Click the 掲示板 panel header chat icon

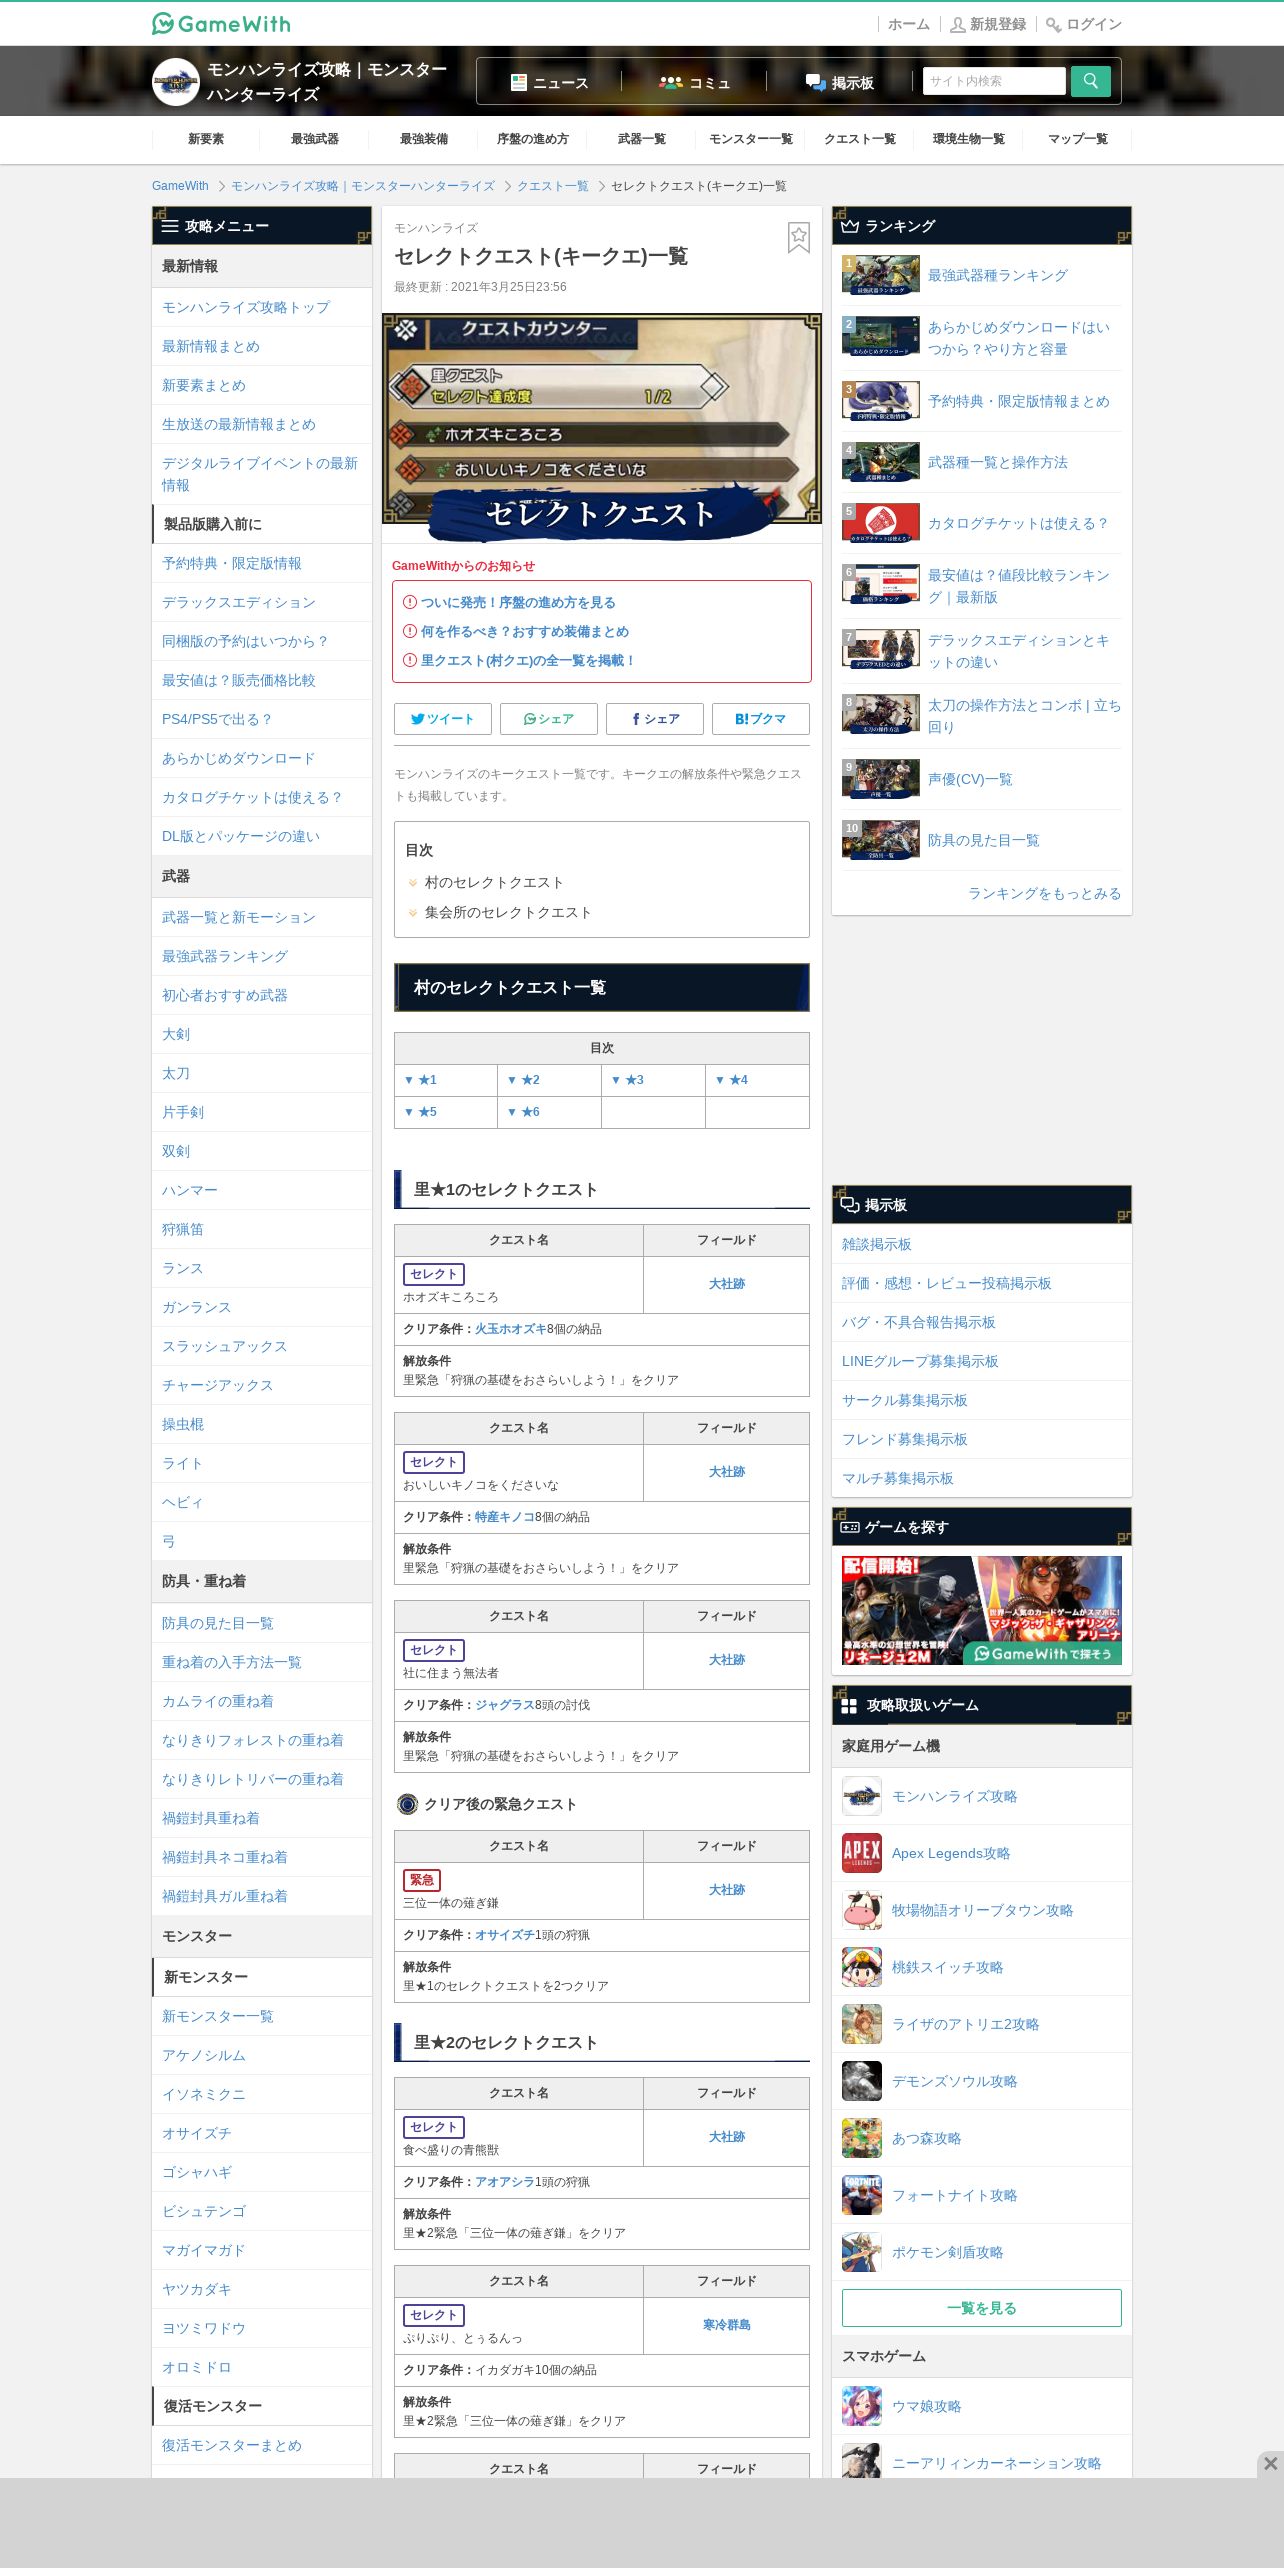pos(850,1205)
